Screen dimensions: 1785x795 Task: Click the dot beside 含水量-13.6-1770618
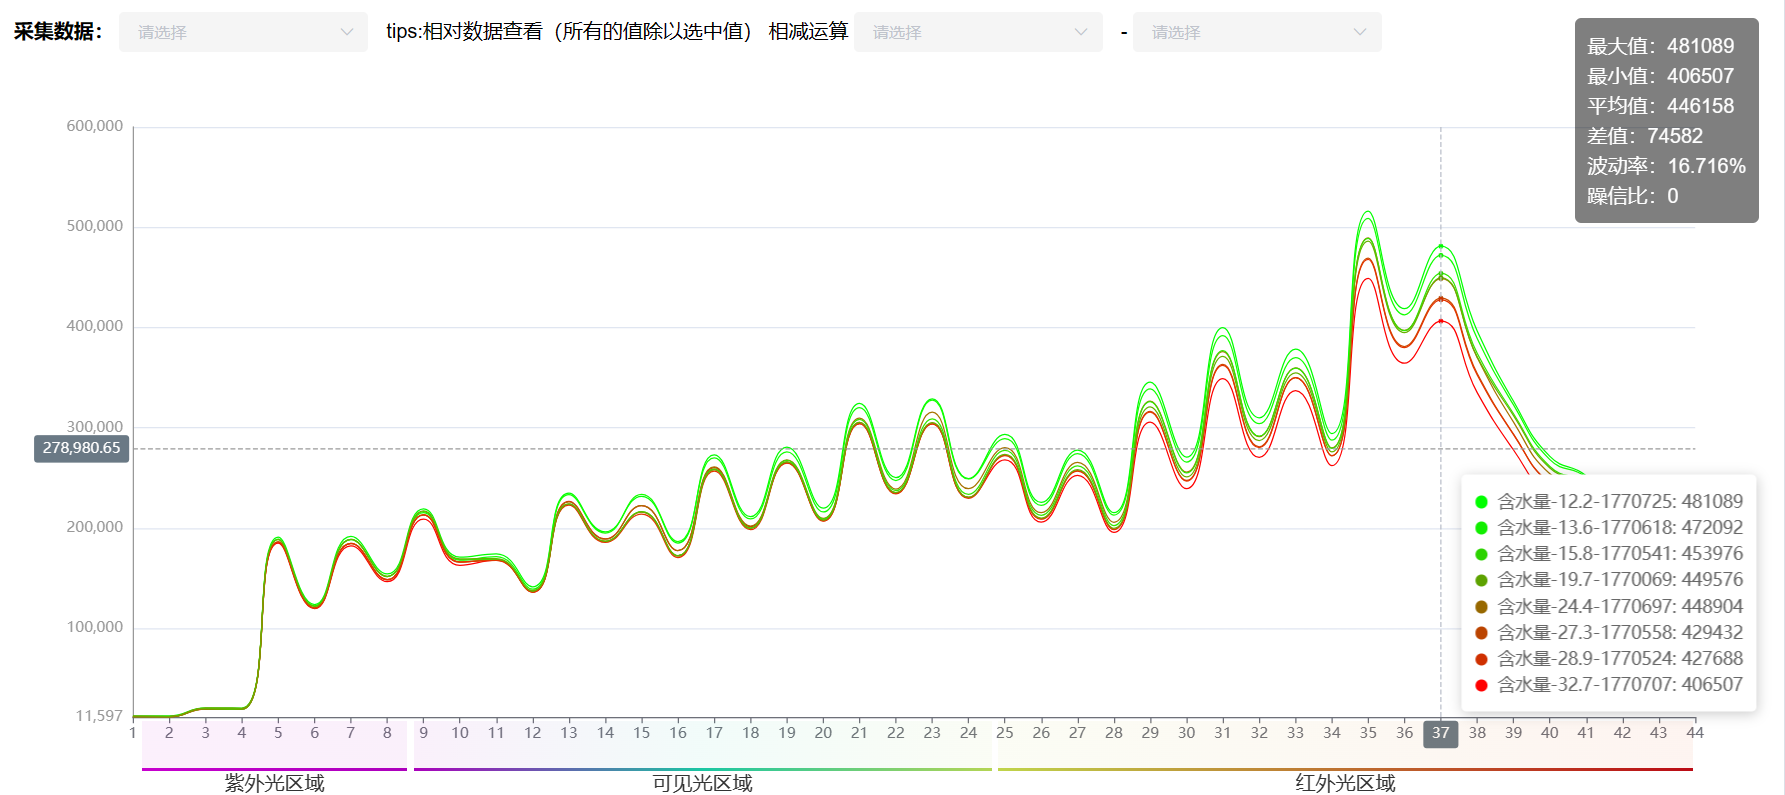point(1481,528)
